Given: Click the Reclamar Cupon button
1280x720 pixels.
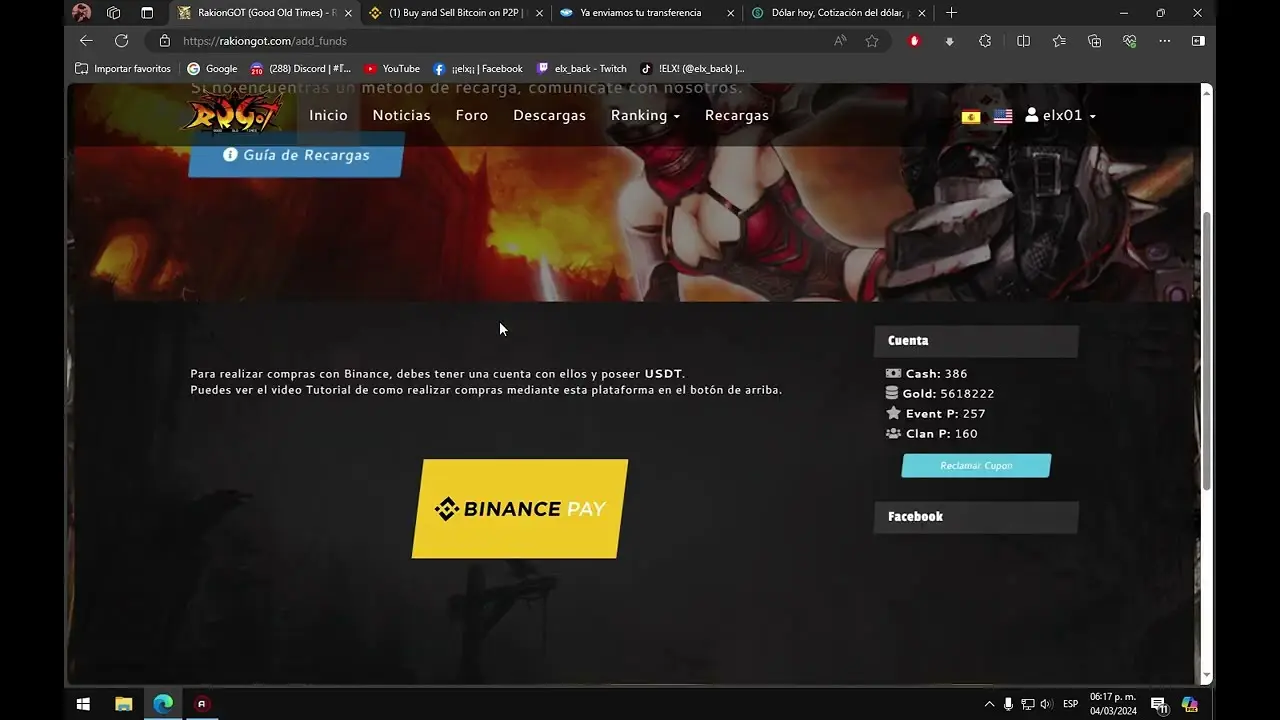Looking at the screenshot, I should [976, 466].
